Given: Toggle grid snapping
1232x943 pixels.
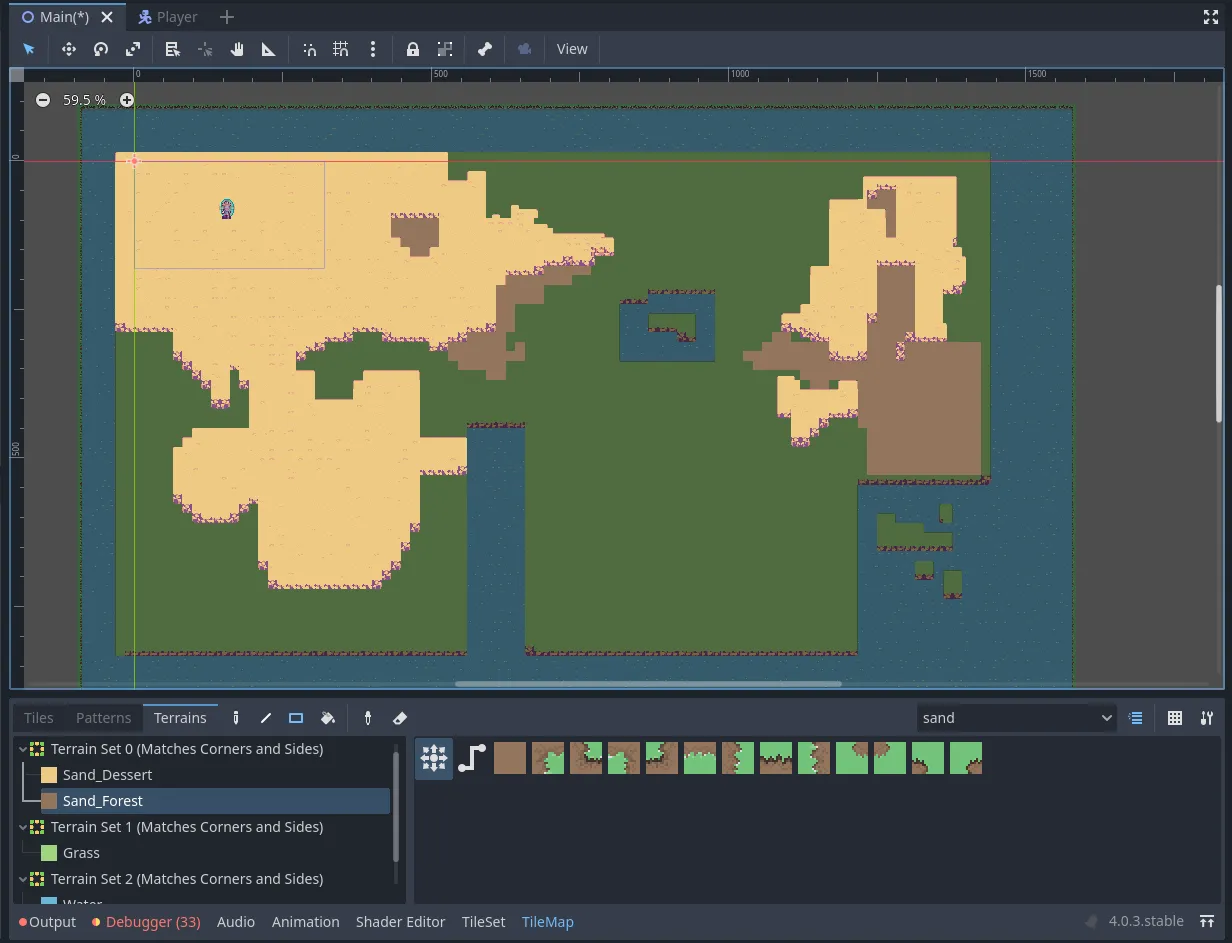Looking at the screenshot, I should [x=341, y=49].
